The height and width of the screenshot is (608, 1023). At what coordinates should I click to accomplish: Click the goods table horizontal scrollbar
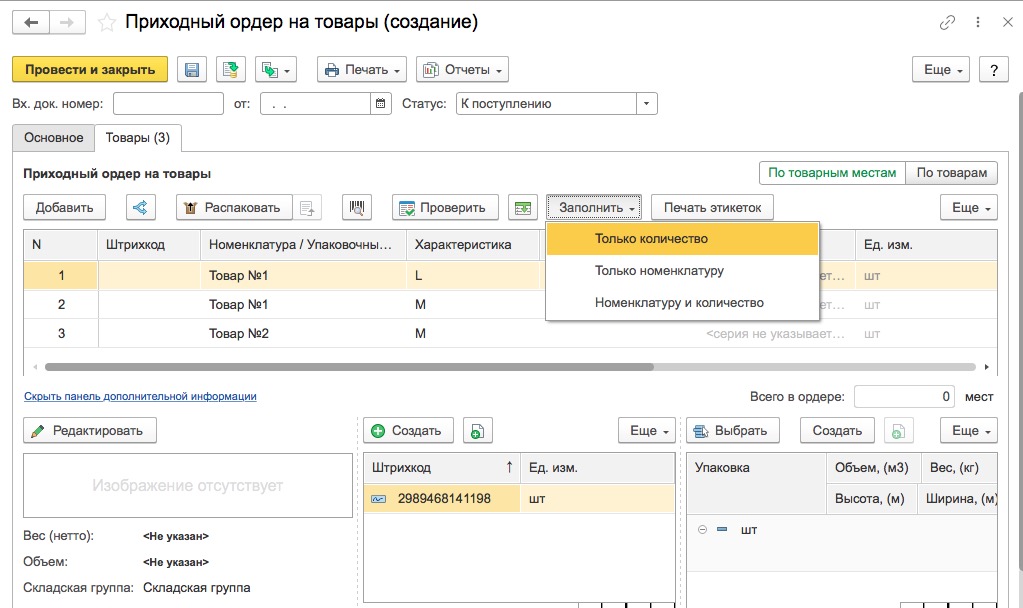pos(349,367)
